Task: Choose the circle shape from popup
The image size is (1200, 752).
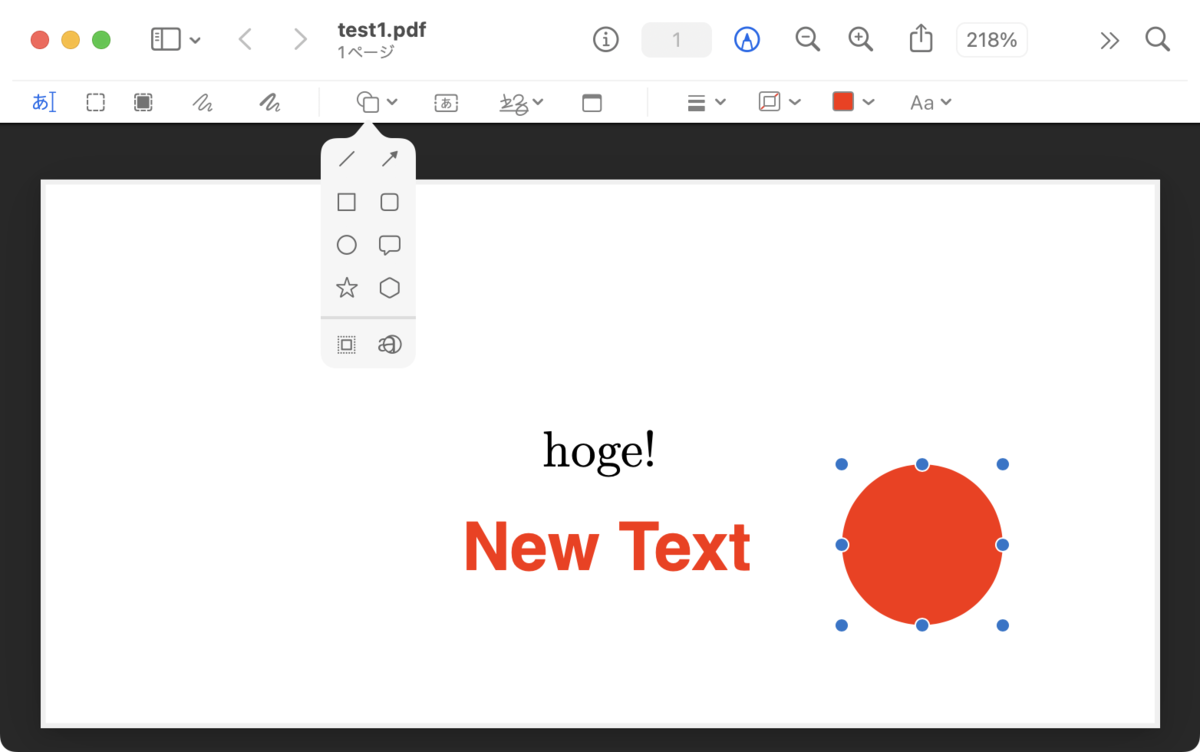Action: pos(347,245)
